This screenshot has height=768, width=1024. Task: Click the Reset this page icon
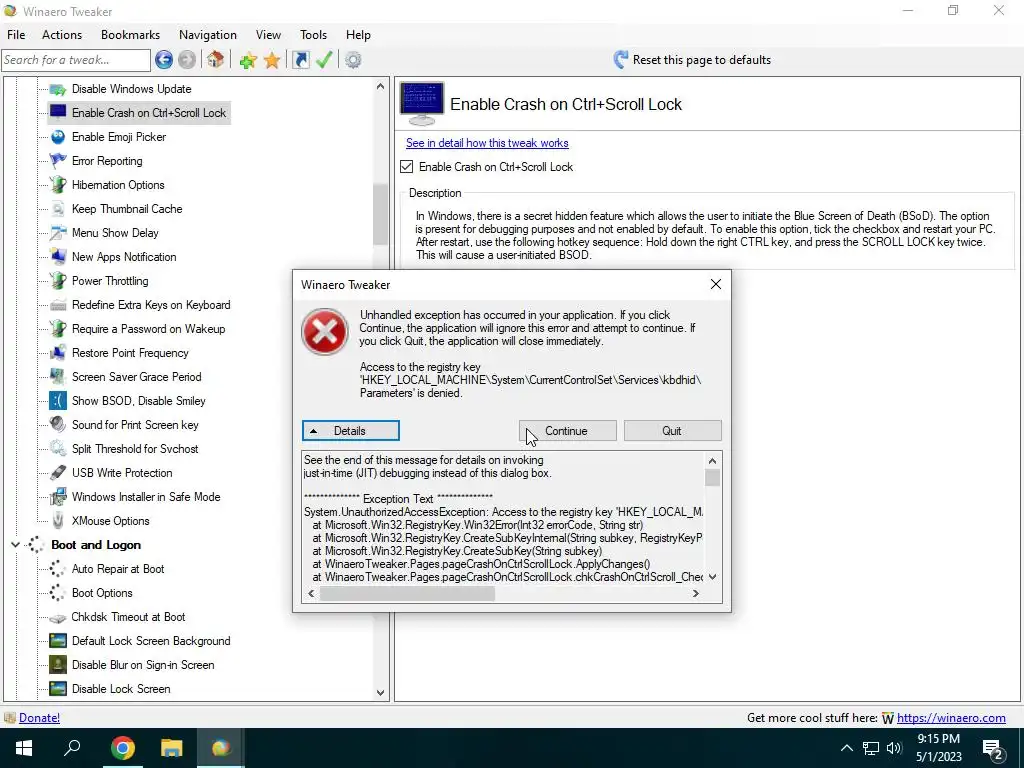(620, 60)
